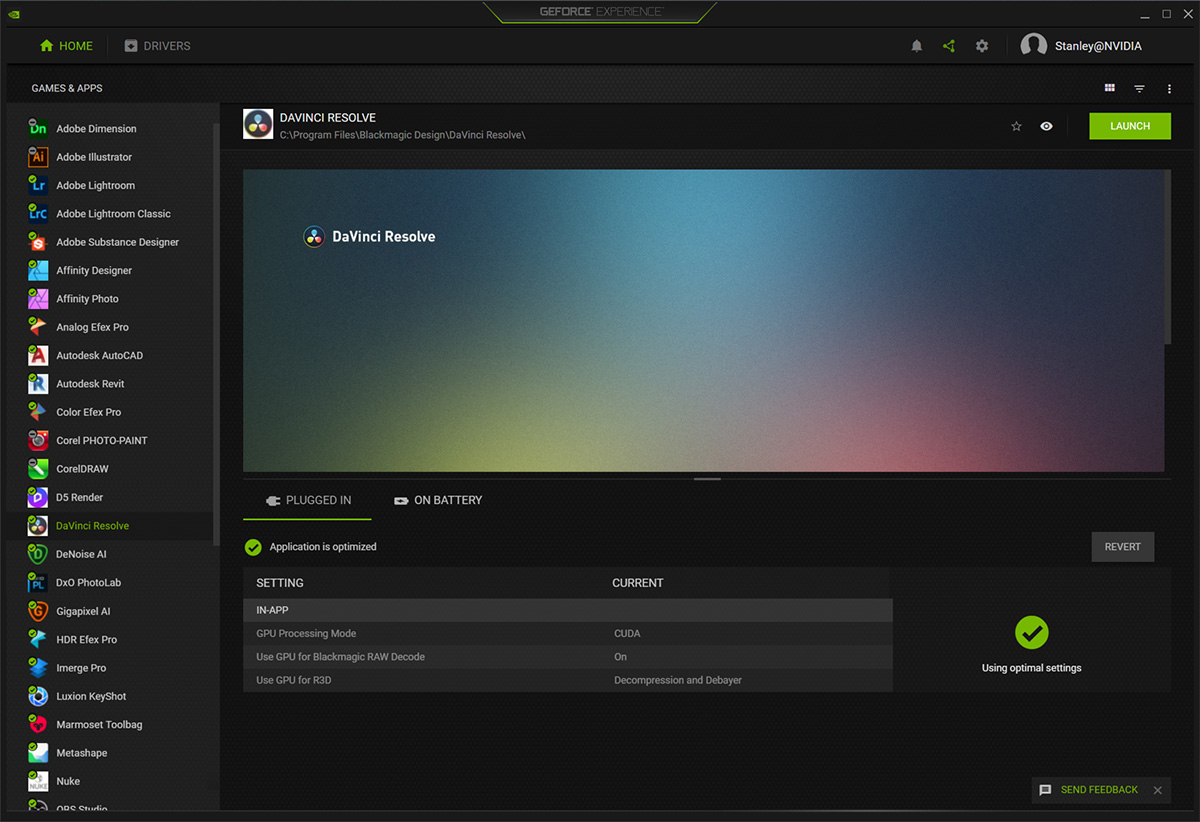Click the games list scrollbar

pyautogui.click(x=216, y=334)
